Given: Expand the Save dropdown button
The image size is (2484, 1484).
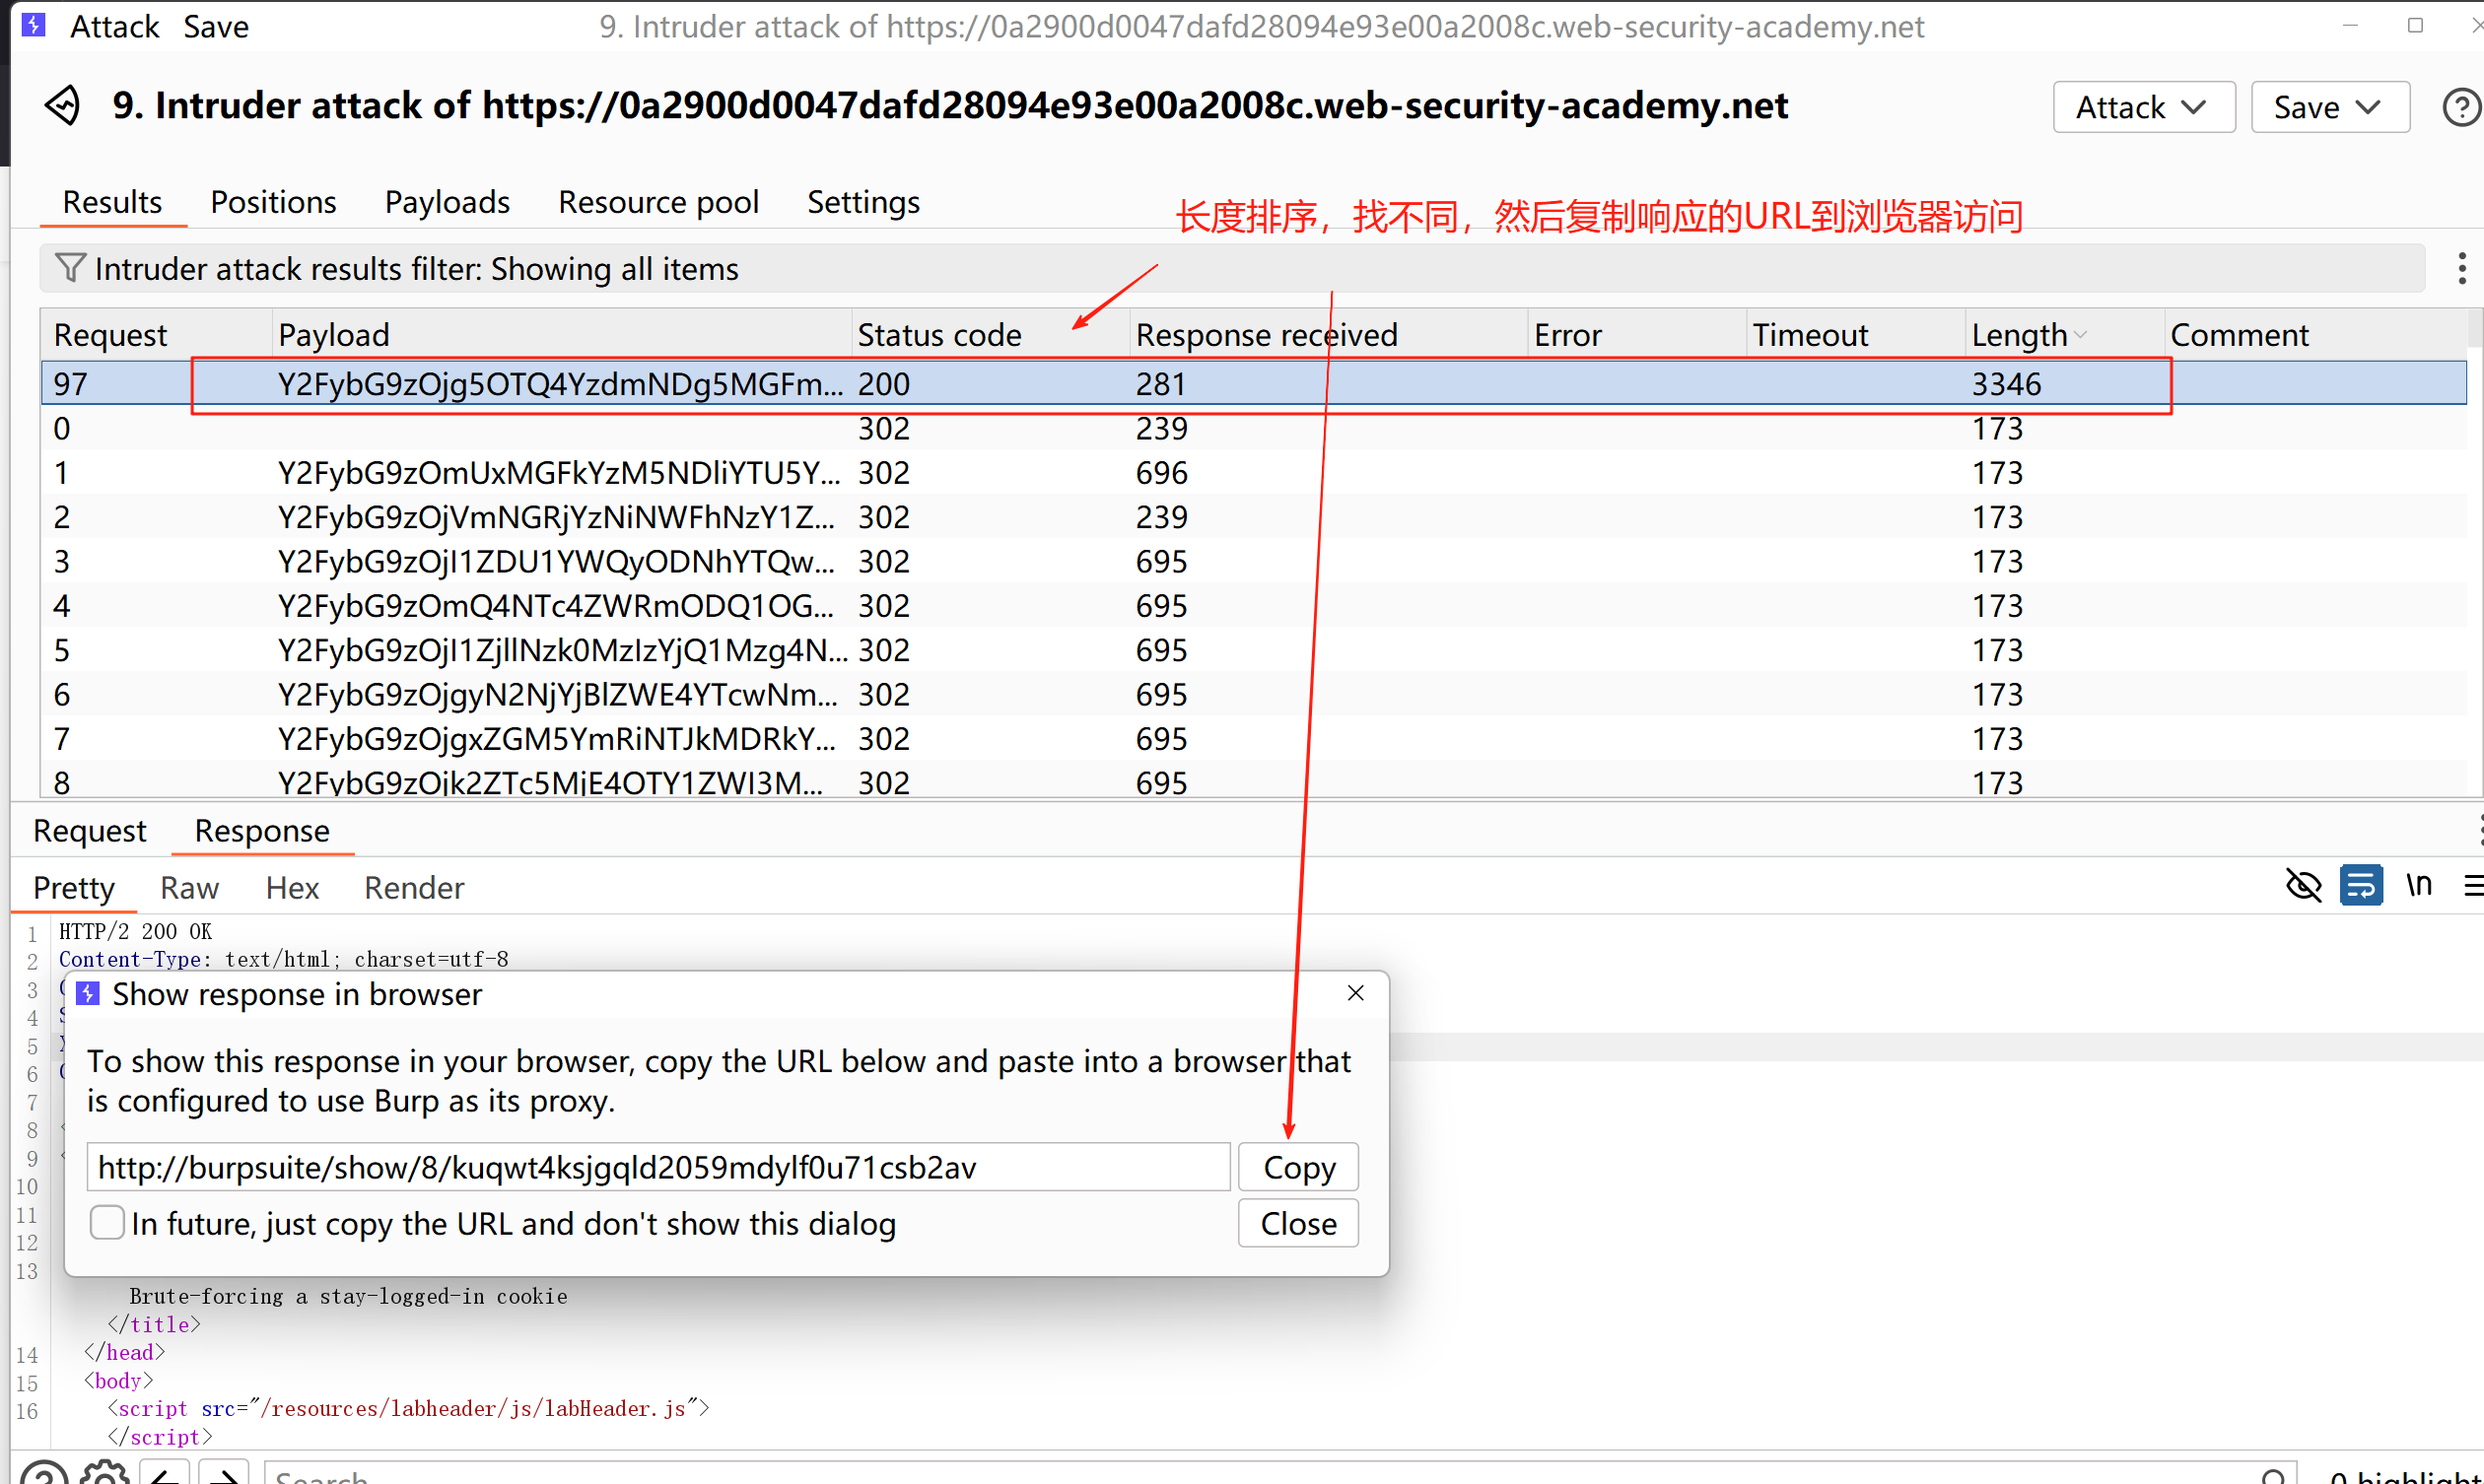Looking at the screenshot, I should pos(2329,107).
